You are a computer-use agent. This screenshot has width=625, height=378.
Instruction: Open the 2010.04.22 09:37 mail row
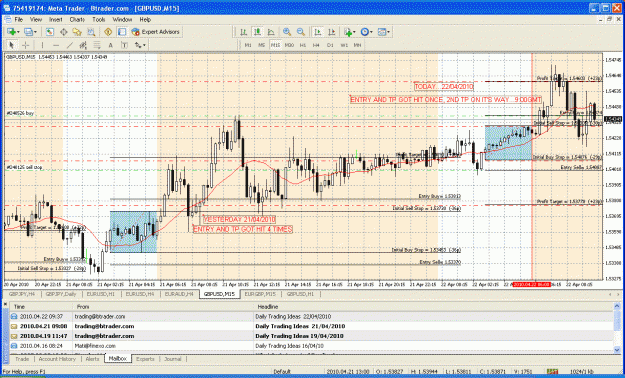tap(311, 316)
